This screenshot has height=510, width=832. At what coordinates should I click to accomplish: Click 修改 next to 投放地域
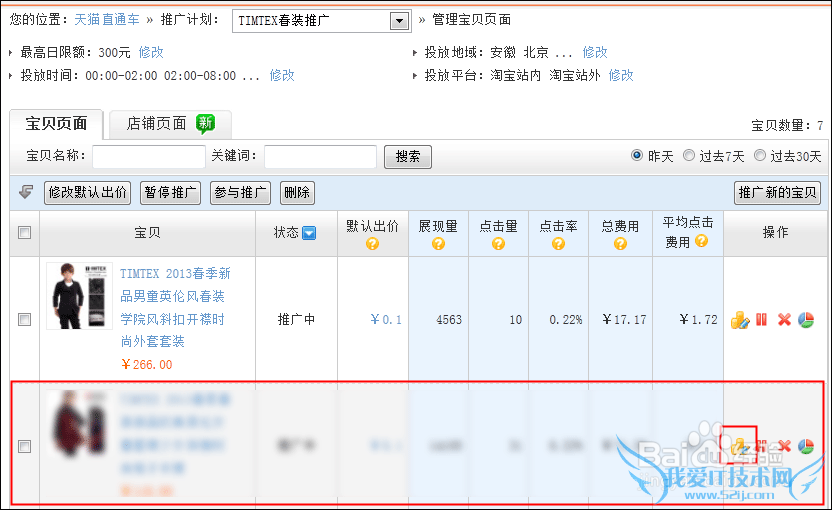tap(595, 53)
